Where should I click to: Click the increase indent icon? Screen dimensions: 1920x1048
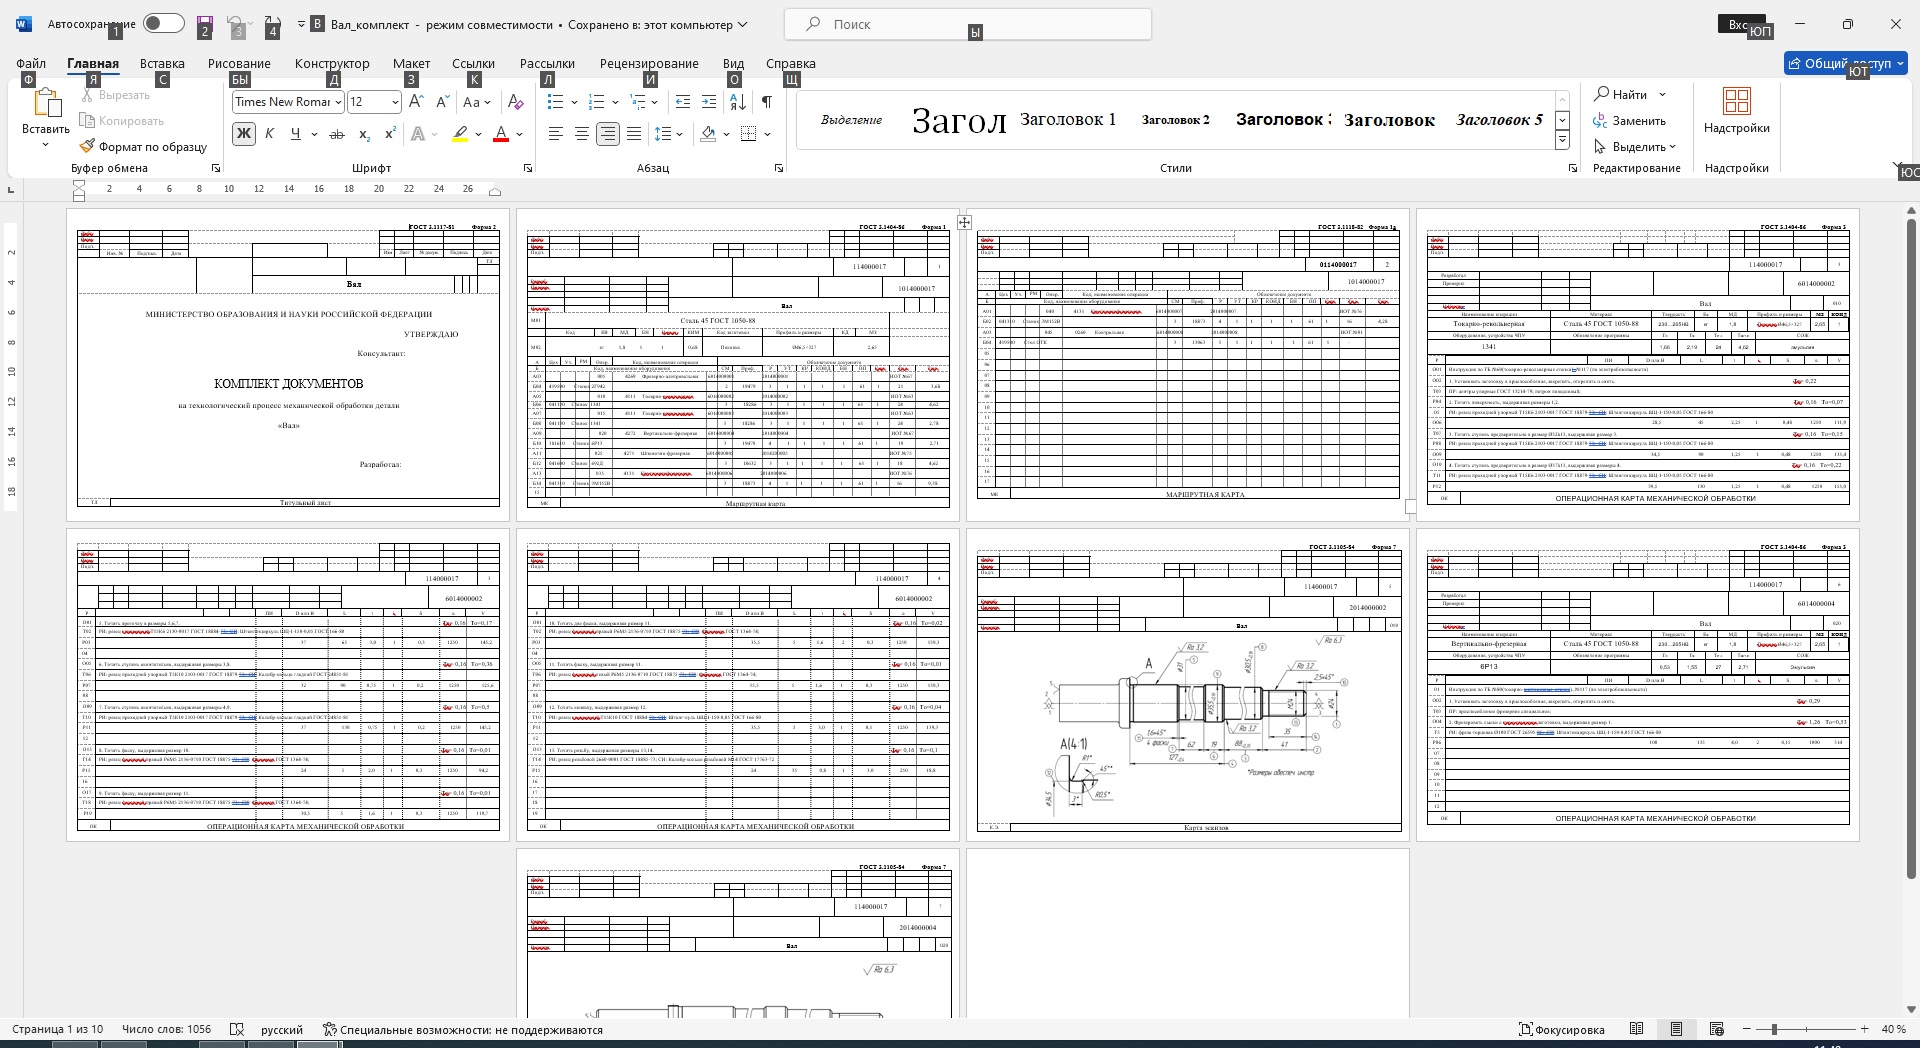coord(709,102)
